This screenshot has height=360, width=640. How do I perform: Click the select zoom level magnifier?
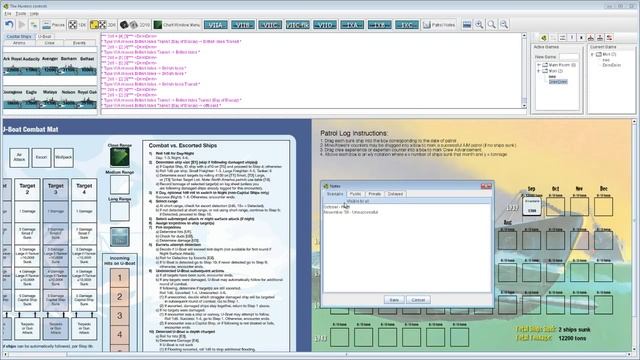coord(492,25)
